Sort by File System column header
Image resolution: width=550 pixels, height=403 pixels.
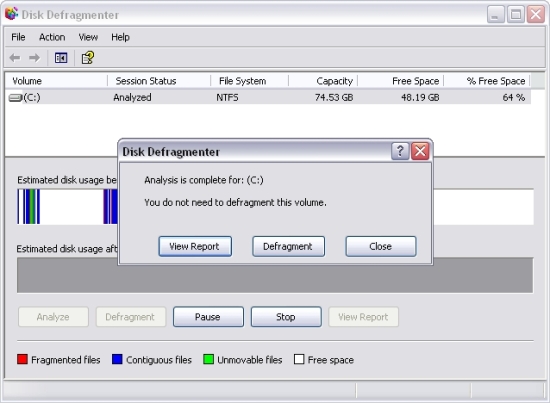[x=249, y=81]
